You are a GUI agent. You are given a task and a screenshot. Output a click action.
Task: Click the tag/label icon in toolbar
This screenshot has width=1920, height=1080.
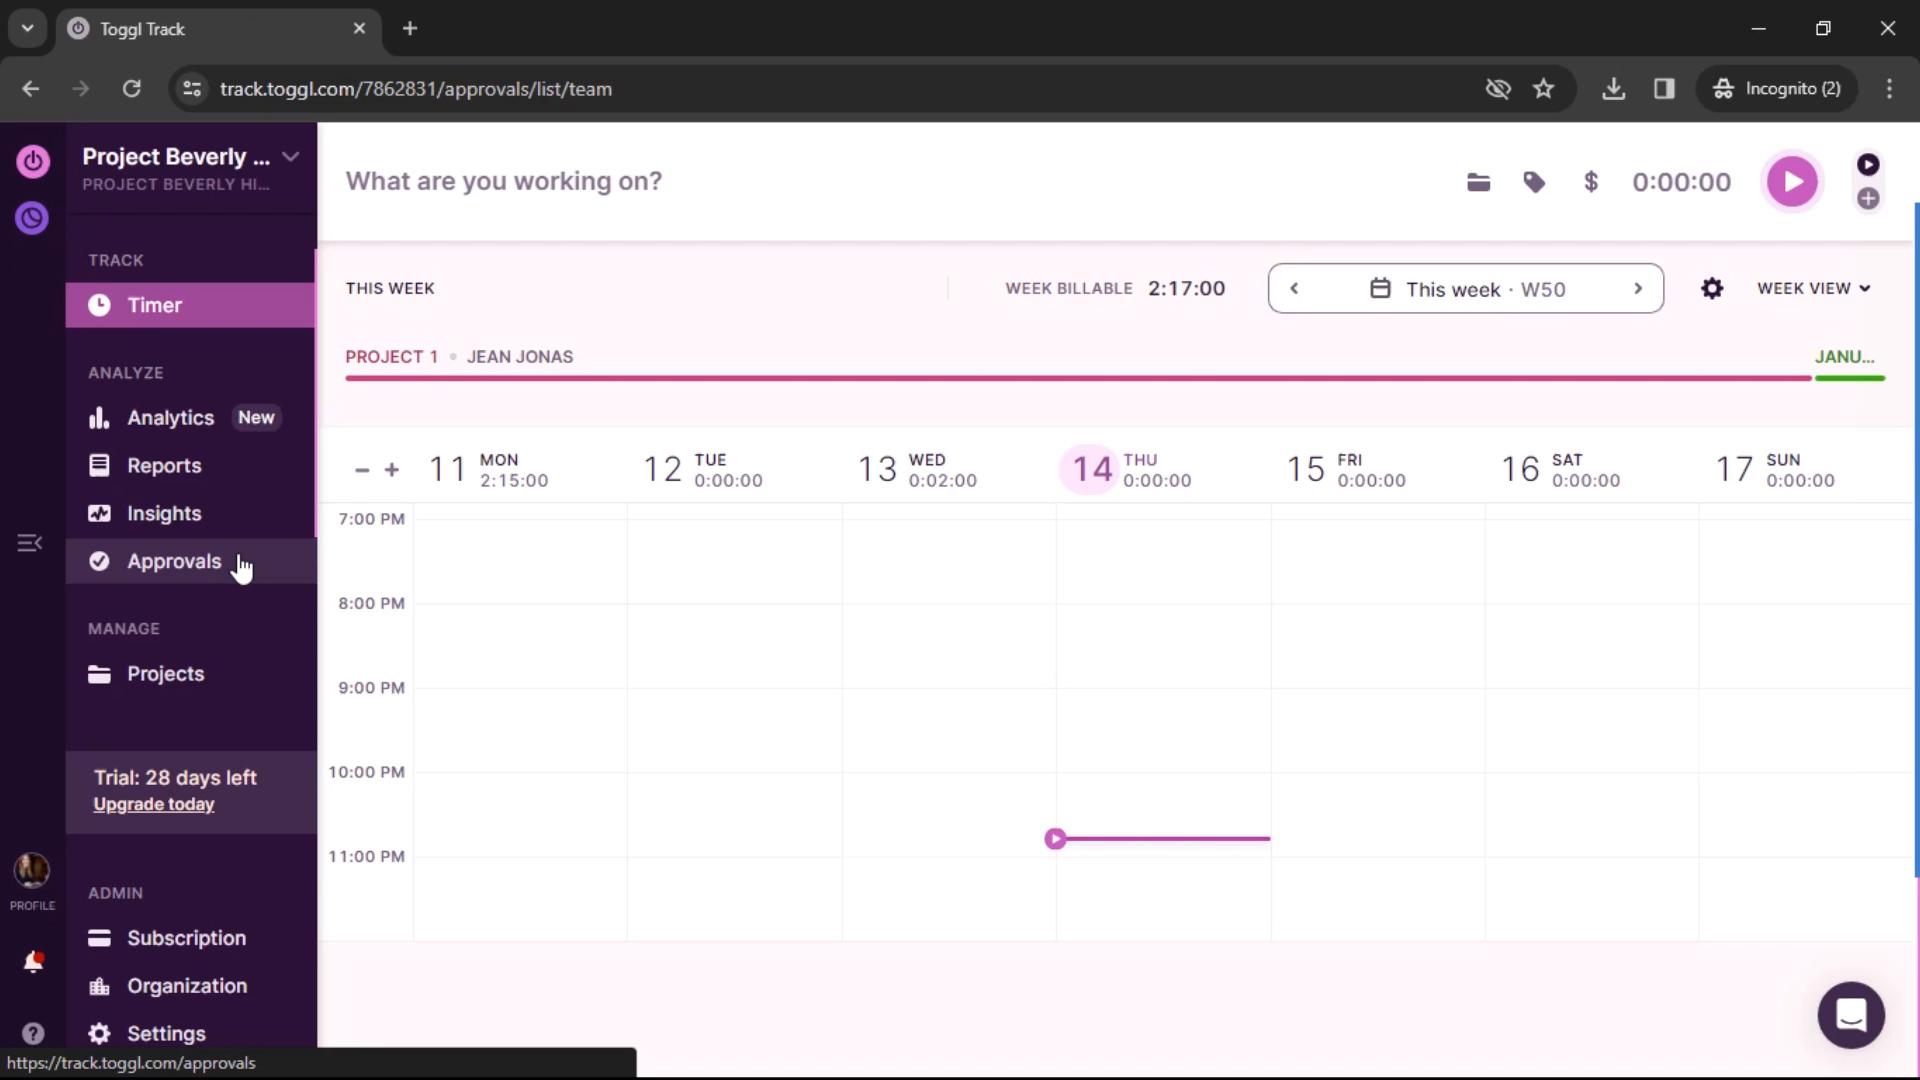click(1534, 182)
